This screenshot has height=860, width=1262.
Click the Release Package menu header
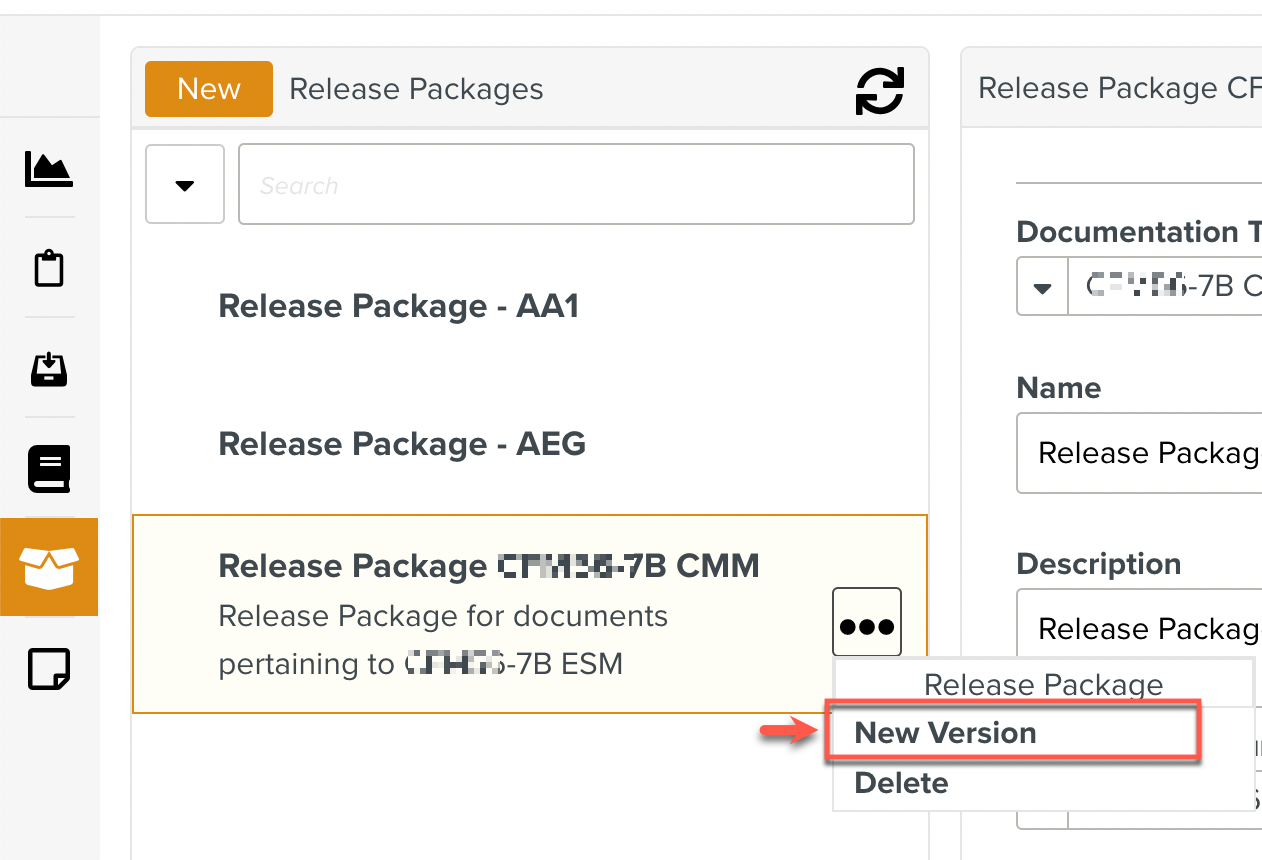(1043, 685)
